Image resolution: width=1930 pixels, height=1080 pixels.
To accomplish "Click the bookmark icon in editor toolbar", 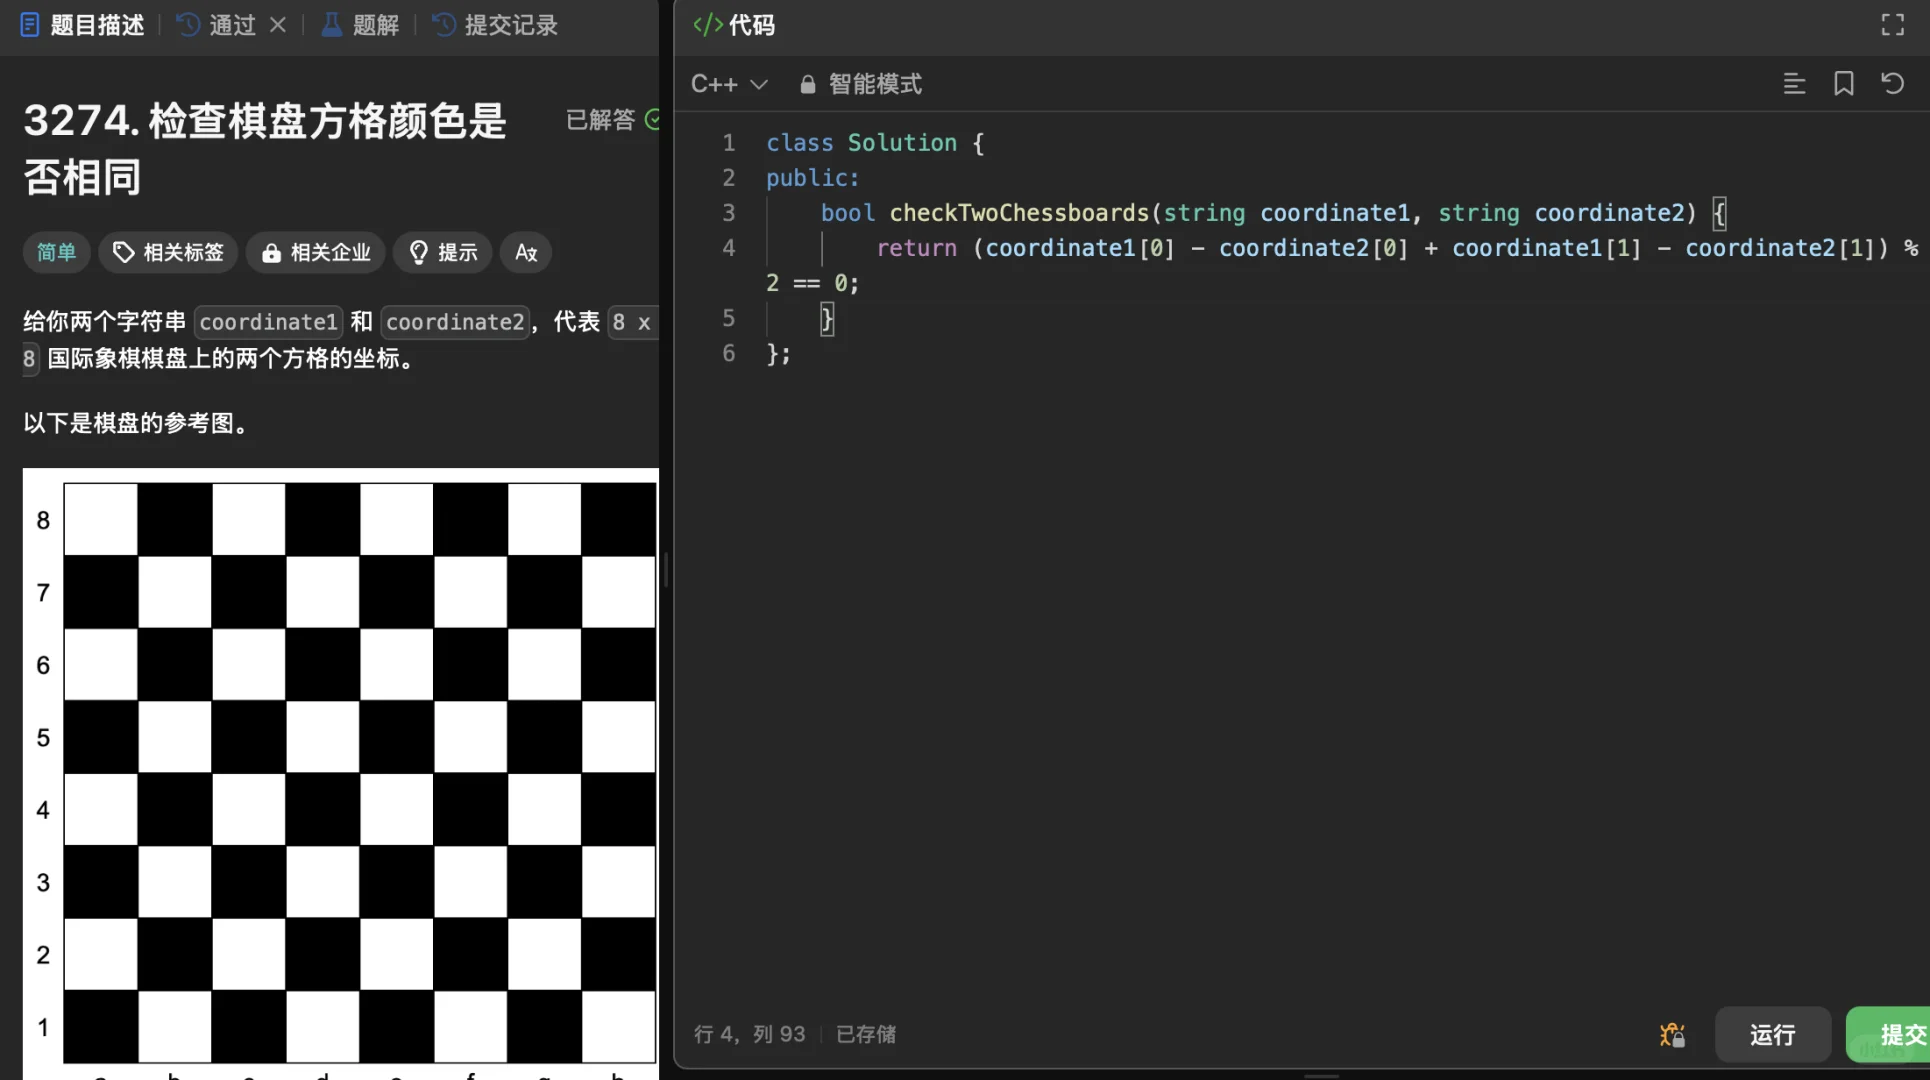I will (1843, 84).
